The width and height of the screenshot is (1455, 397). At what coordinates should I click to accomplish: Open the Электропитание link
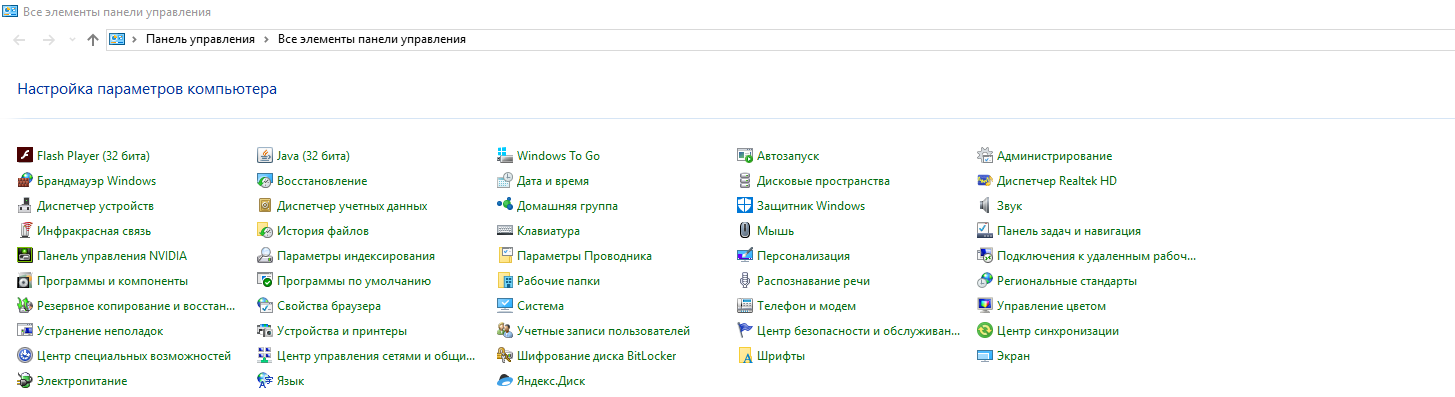[82, 381]
